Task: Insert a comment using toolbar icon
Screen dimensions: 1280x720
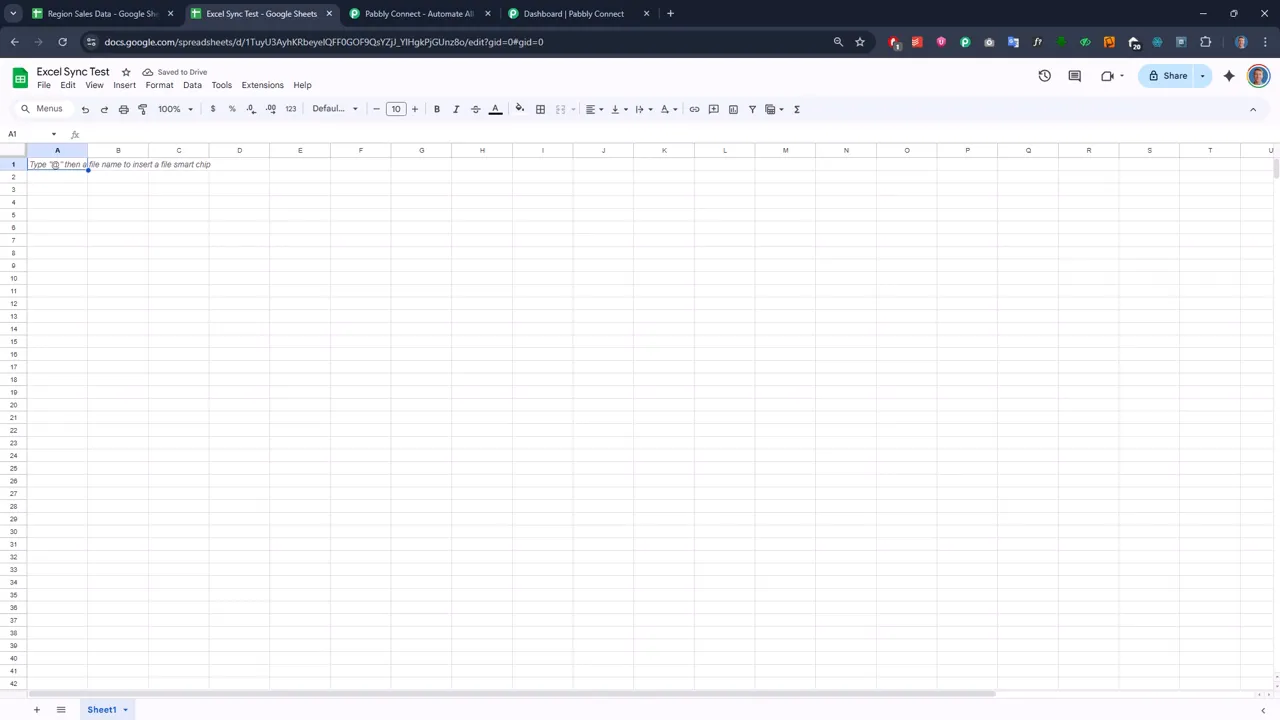Action: point(713,109)
